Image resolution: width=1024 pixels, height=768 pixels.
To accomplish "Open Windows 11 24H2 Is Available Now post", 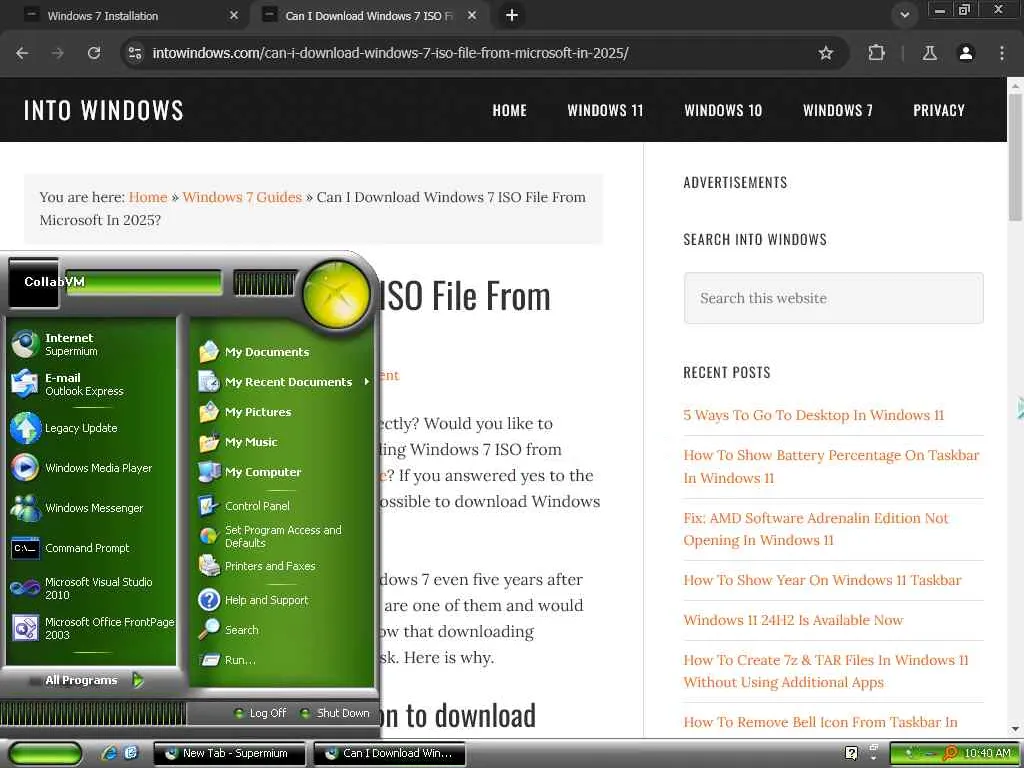I will click(793, 620).
